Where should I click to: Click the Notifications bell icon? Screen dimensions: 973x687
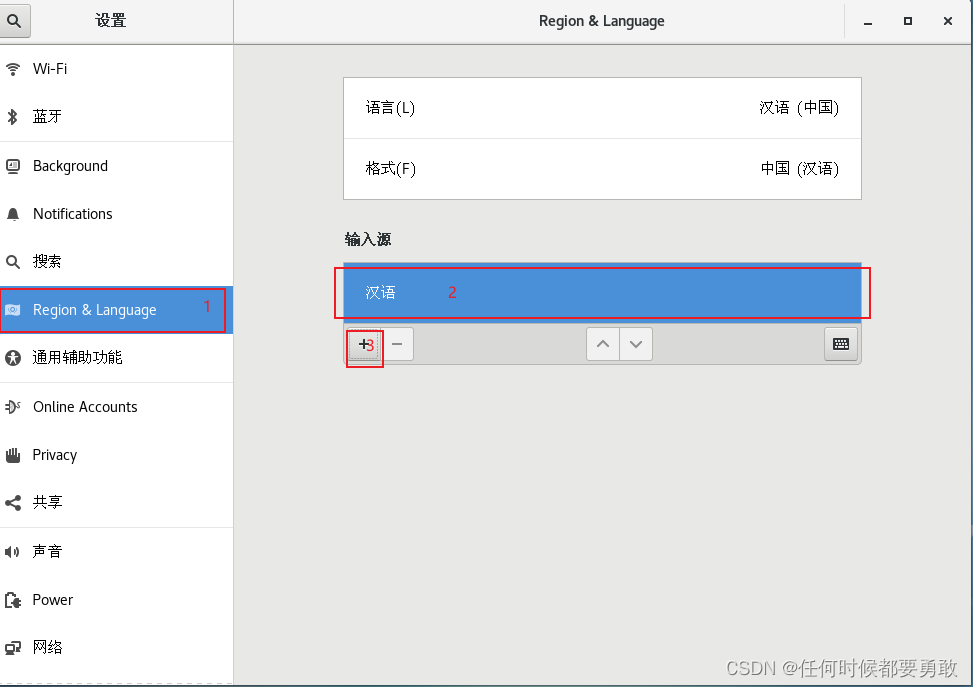12,214
